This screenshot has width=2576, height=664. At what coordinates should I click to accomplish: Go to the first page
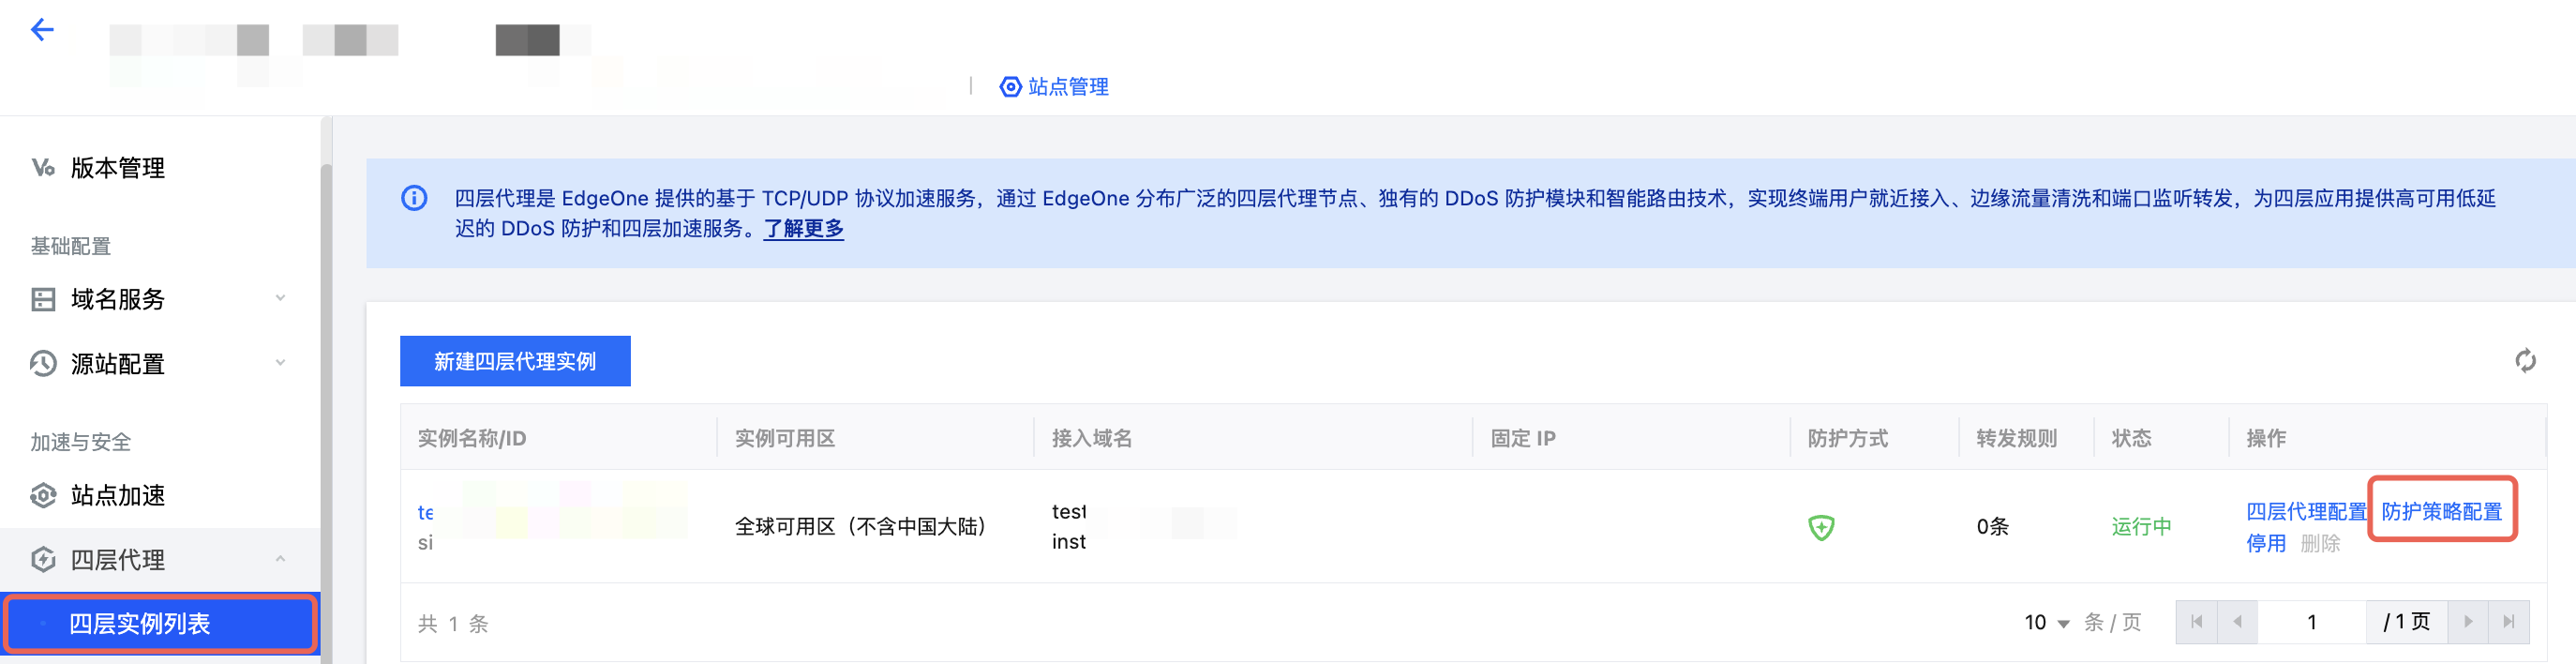[x=2196, y=622]
